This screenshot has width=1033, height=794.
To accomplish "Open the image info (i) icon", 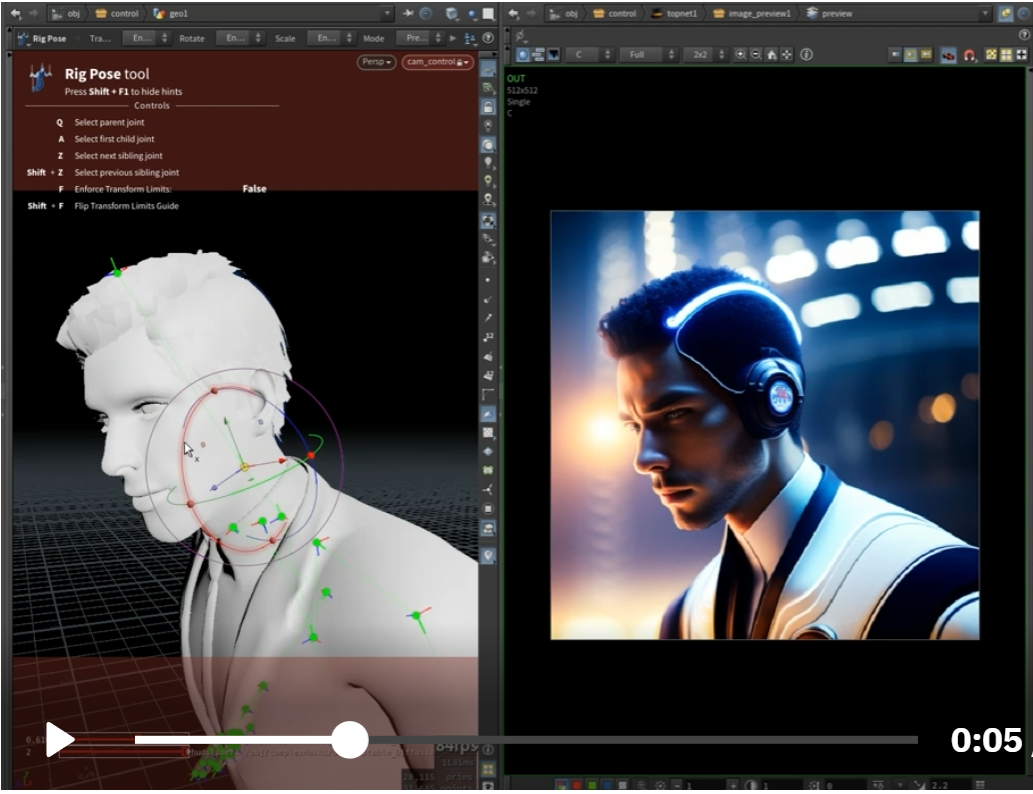I will click(x=806, y=55).
